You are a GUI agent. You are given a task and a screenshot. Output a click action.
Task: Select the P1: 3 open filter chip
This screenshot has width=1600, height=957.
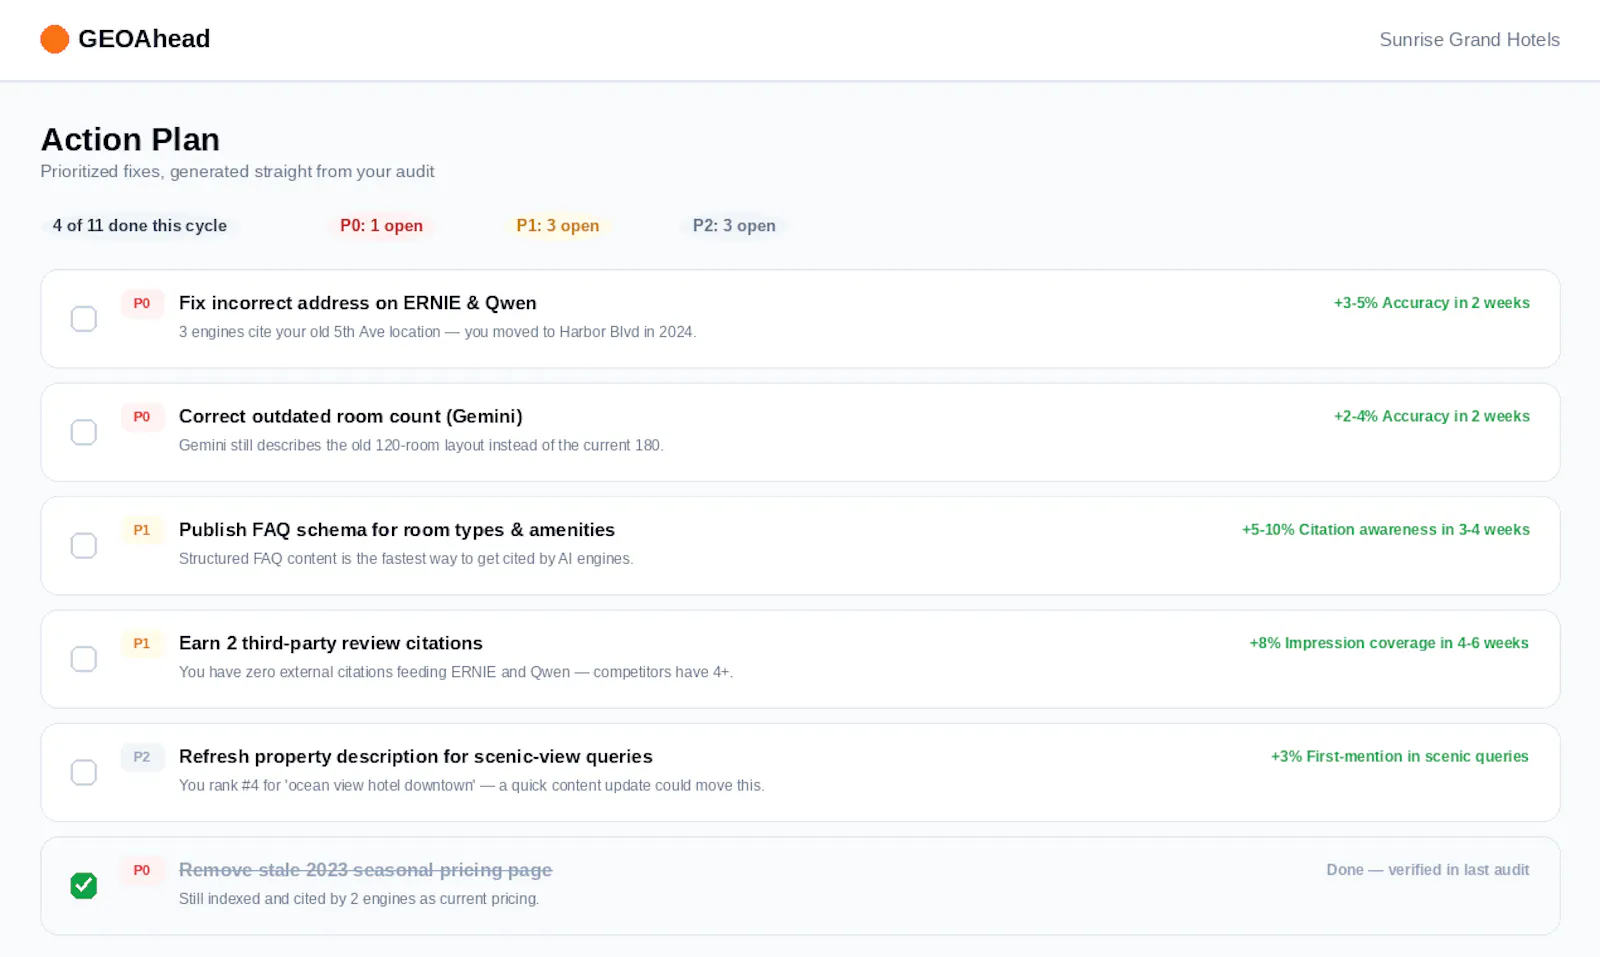click(557, 226)
